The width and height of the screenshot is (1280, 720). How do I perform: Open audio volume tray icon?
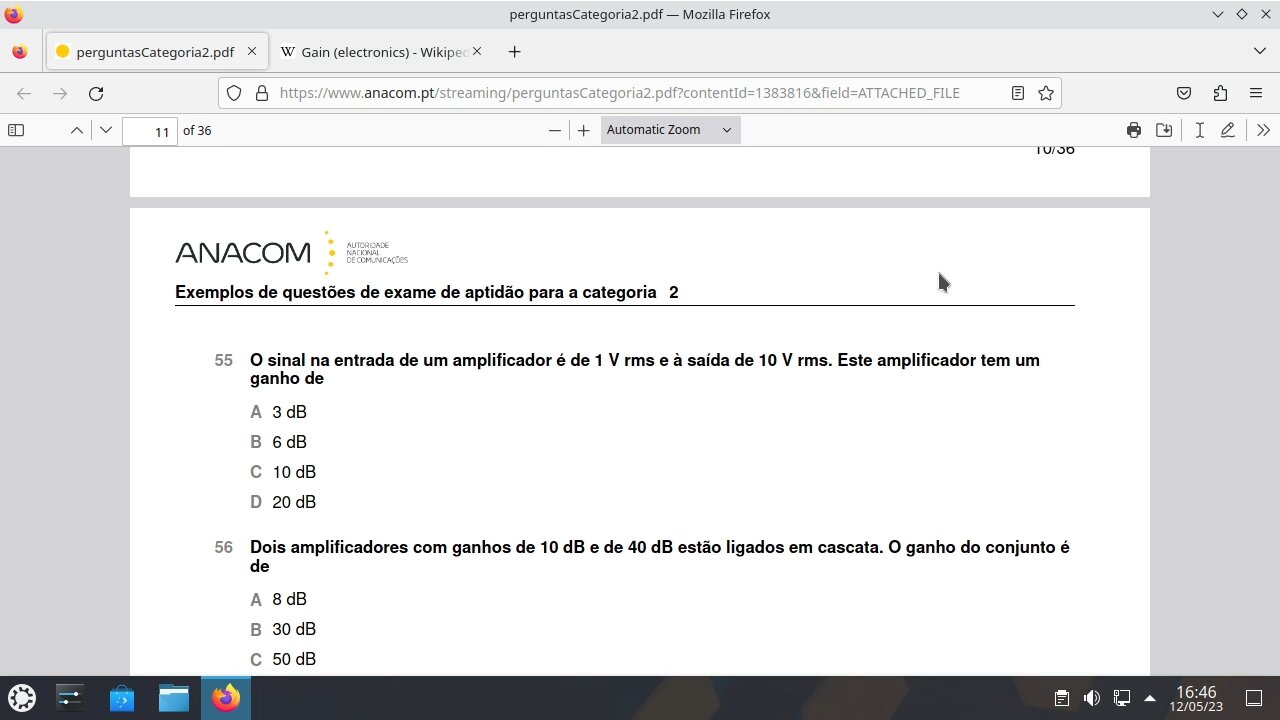[x=1092, y=698]
